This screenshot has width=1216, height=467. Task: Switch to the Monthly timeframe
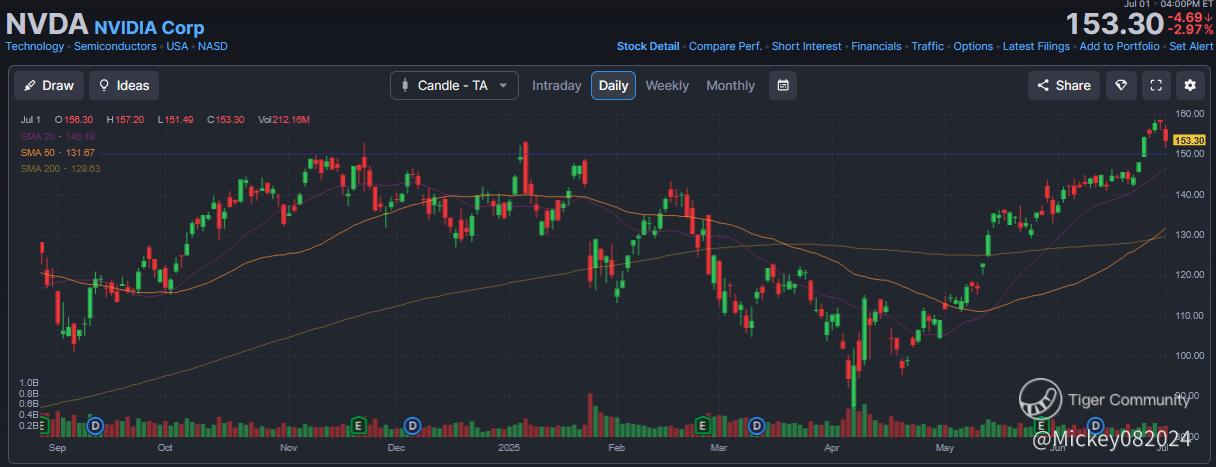click(730, 85)
